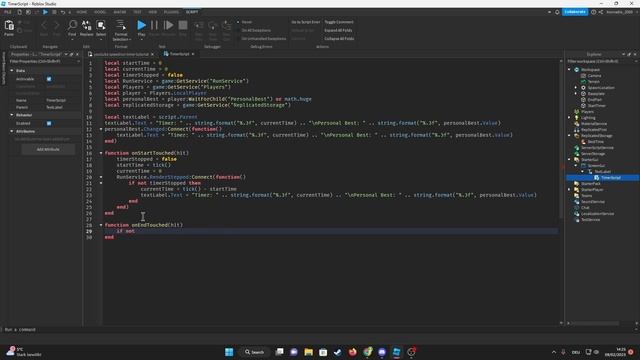
Task: Select Baseplate in Explorer
Action: pyautogui.click(x=596, y=93)
